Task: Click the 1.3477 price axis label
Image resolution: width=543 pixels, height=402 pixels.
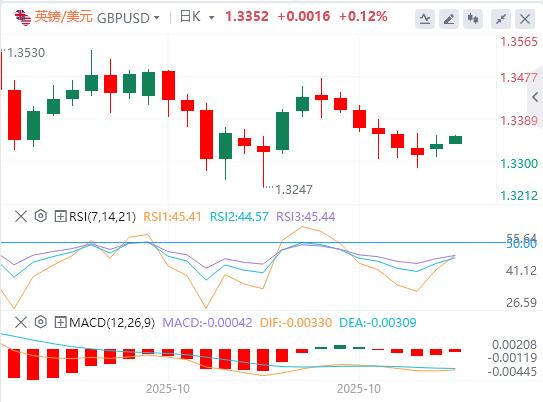Action: point(519,78)
